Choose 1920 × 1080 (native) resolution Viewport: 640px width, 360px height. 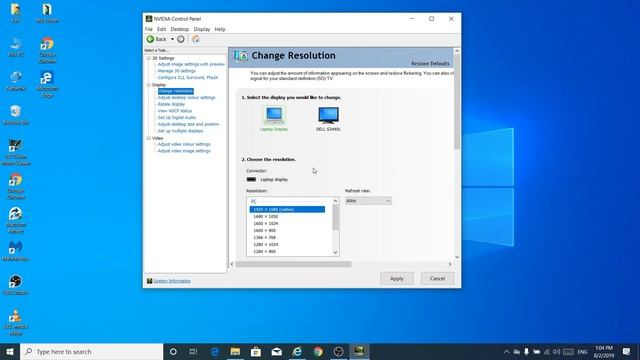click(x=287, y=209)
